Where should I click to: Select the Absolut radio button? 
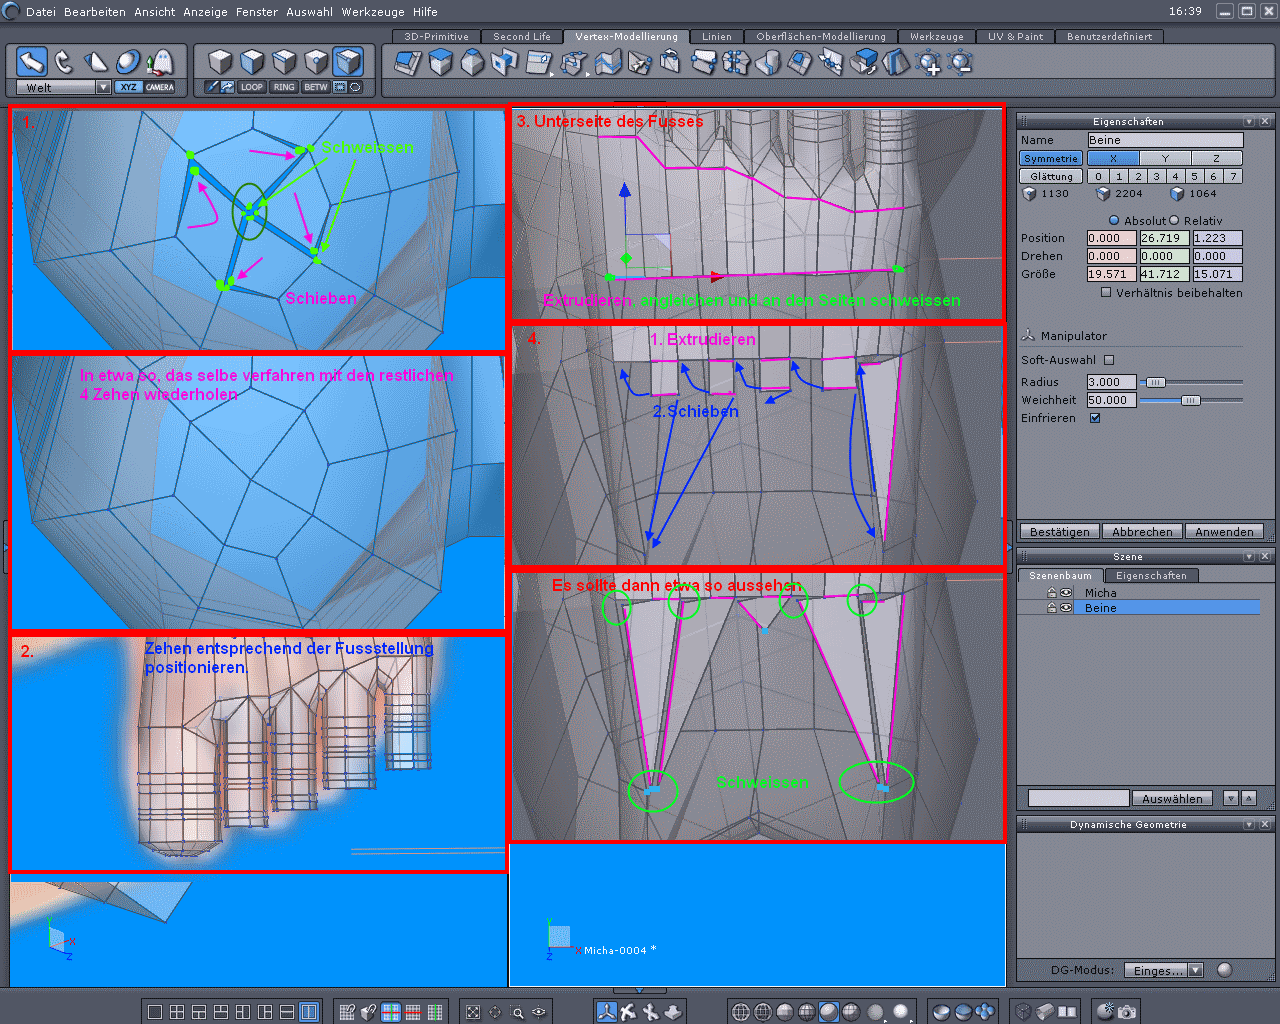click(x=1114, y=220)
